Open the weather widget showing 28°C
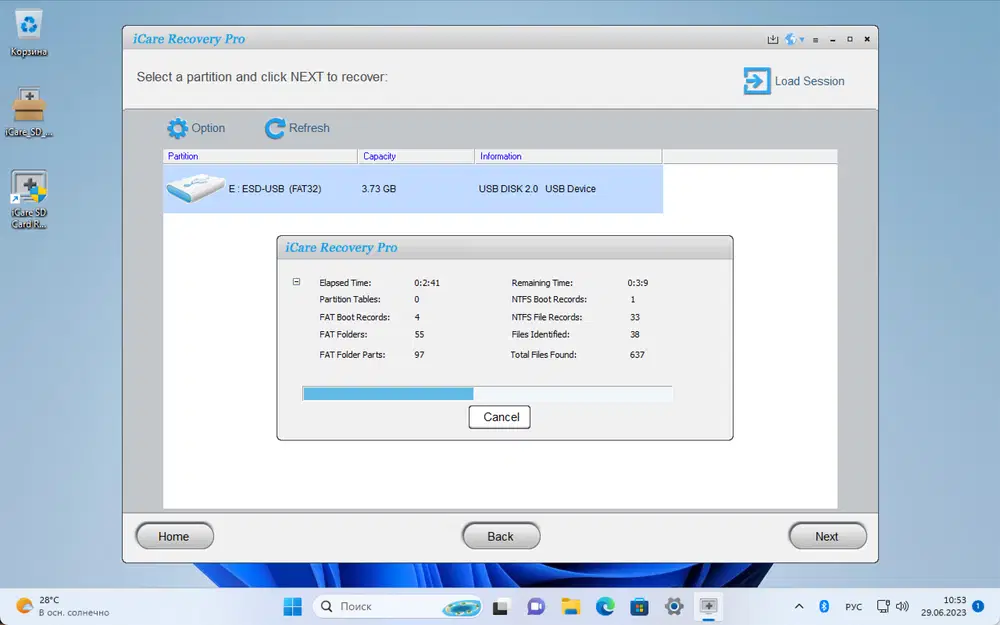Image resolution: width=1000 pixels, height=625 pixels. coord(62,606)
